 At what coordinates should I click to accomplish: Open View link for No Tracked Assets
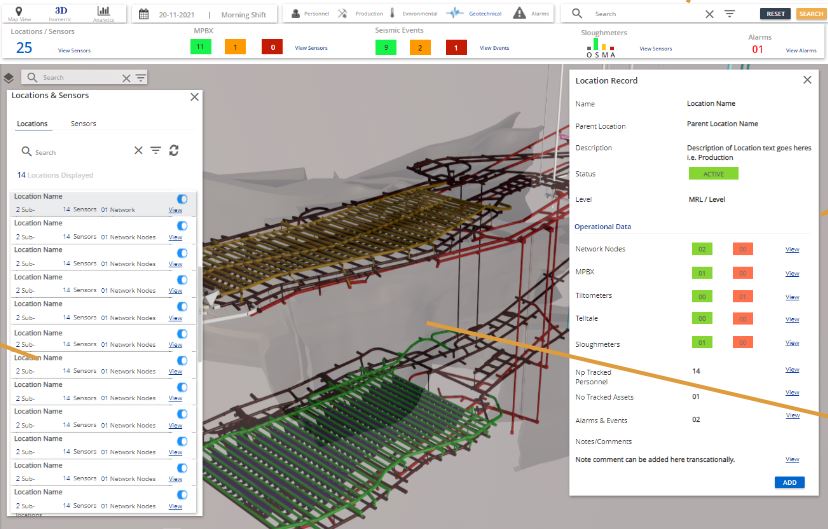pos(792,392)
